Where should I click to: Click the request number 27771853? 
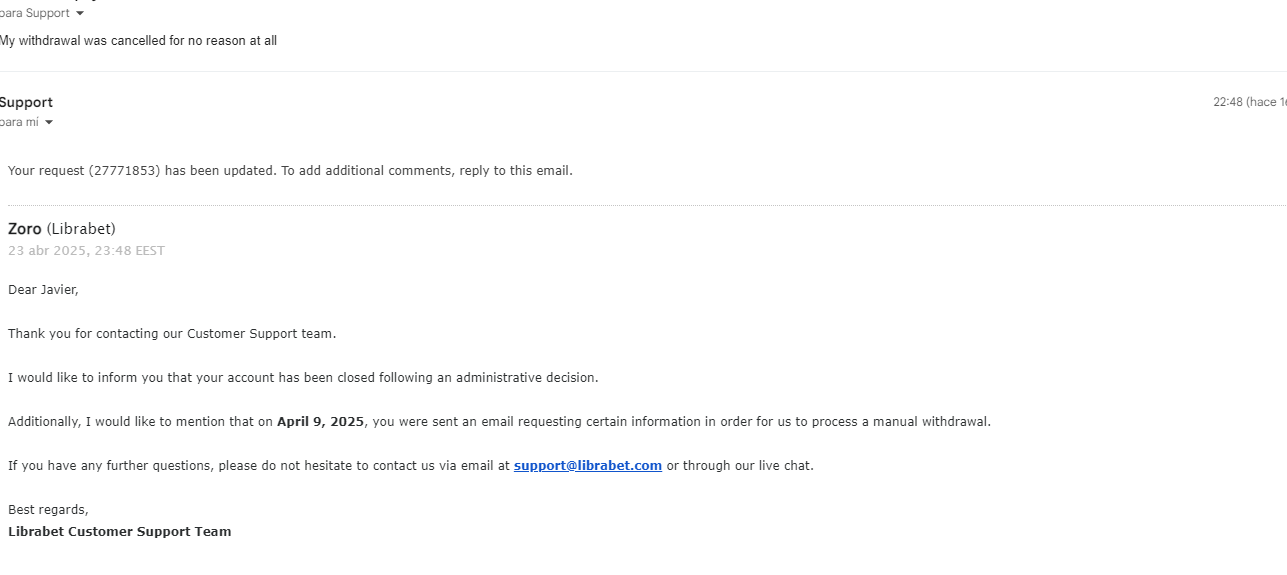pyautogui.click(x=124, y=171)
